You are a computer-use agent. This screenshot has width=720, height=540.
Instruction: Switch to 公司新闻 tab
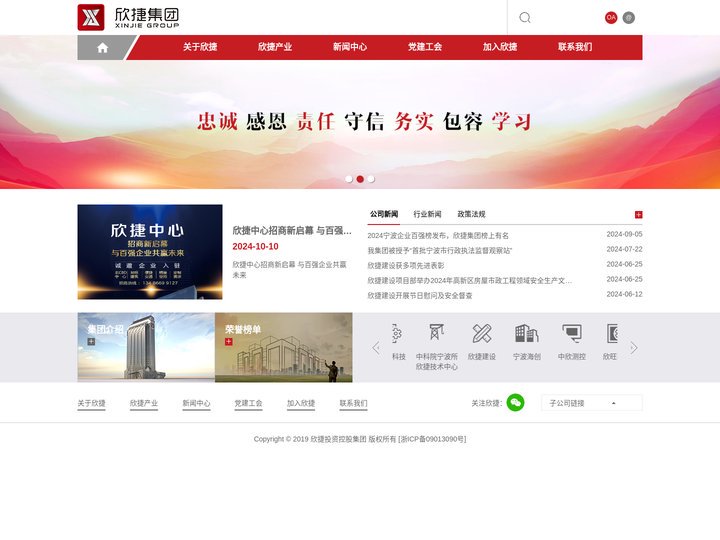384,214
